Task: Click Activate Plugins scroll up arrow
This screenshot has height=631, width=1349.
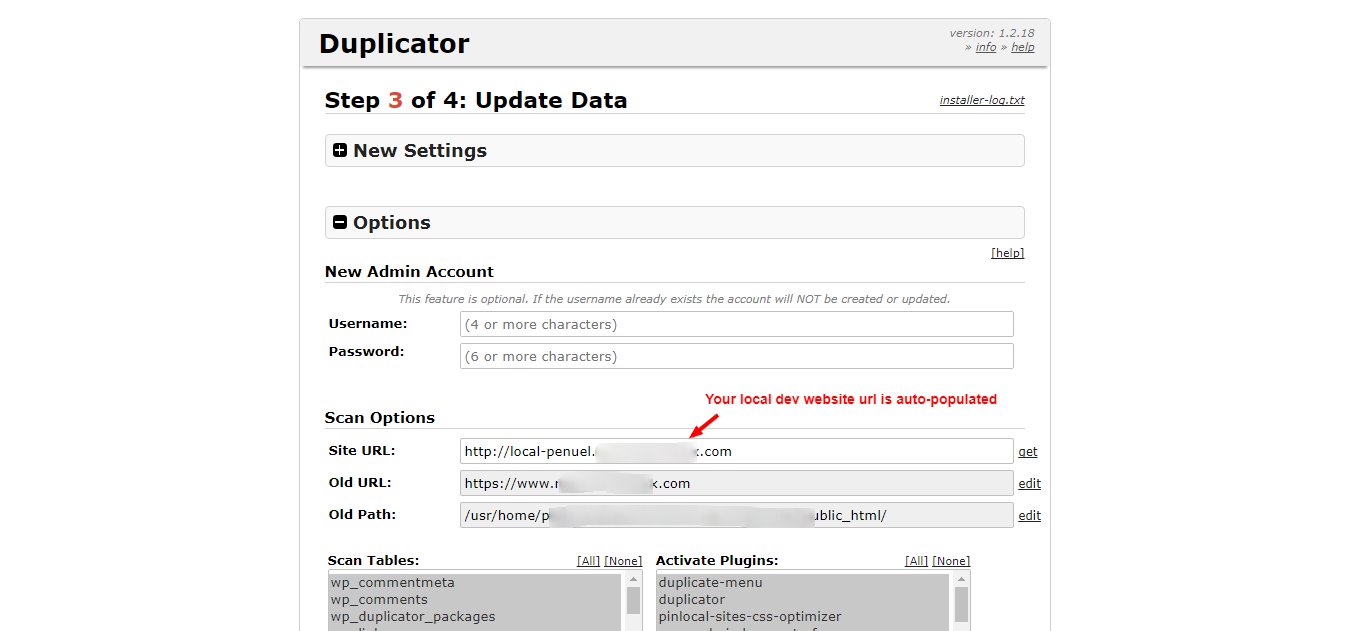Action: pyautogui.click(x=961, y=580)
